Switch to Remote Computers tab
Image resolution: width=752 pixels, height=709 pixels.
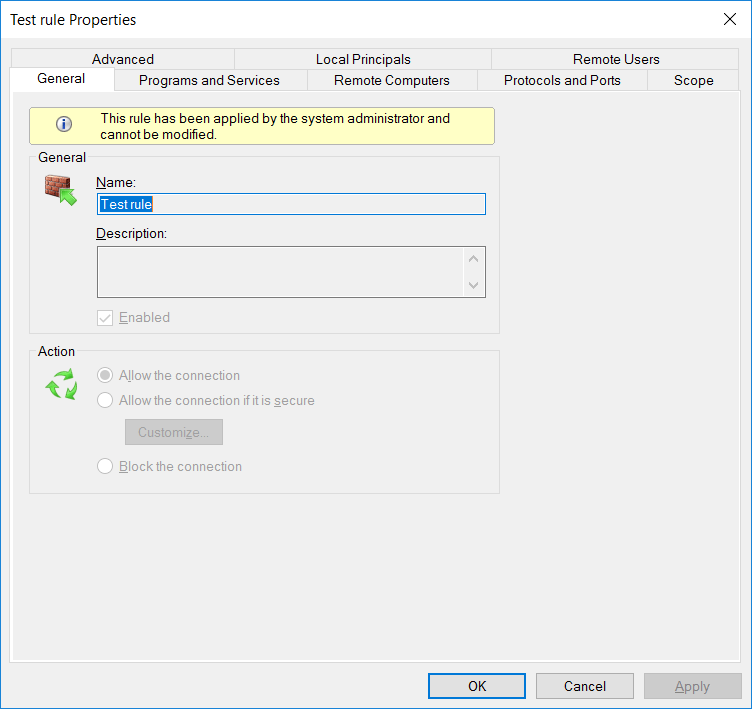click(392, 80)
